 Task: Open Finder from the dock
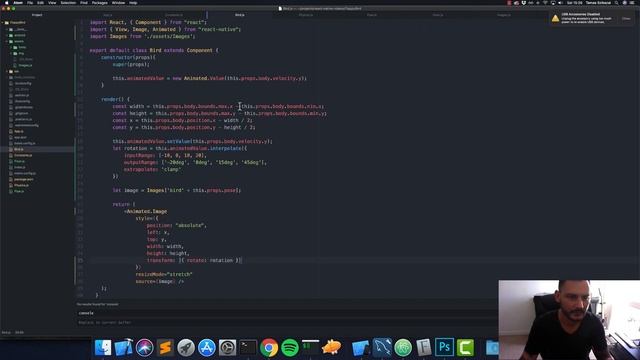click(103, 348)
